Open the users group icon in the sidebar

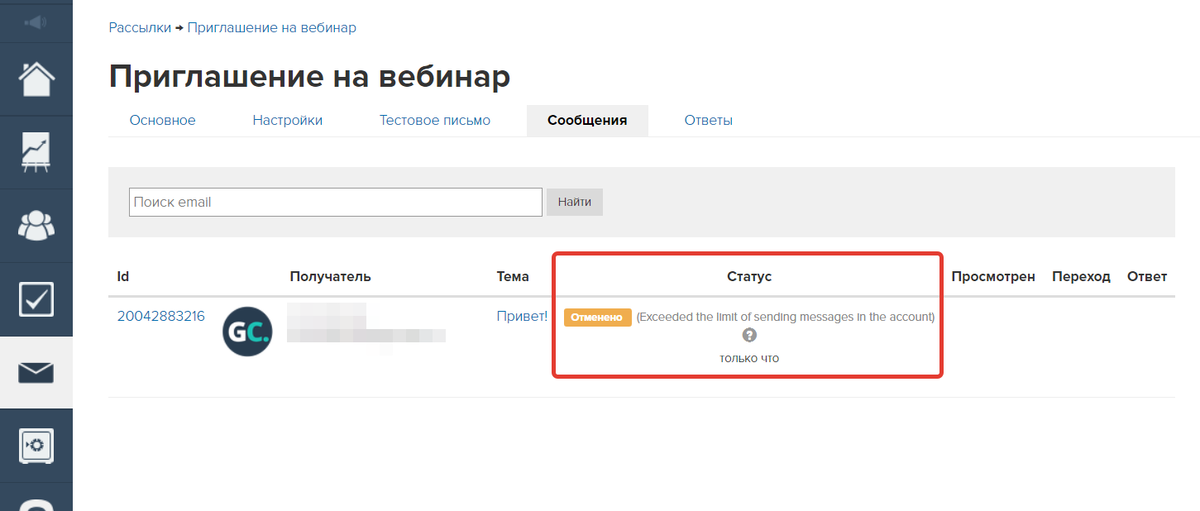36,226
